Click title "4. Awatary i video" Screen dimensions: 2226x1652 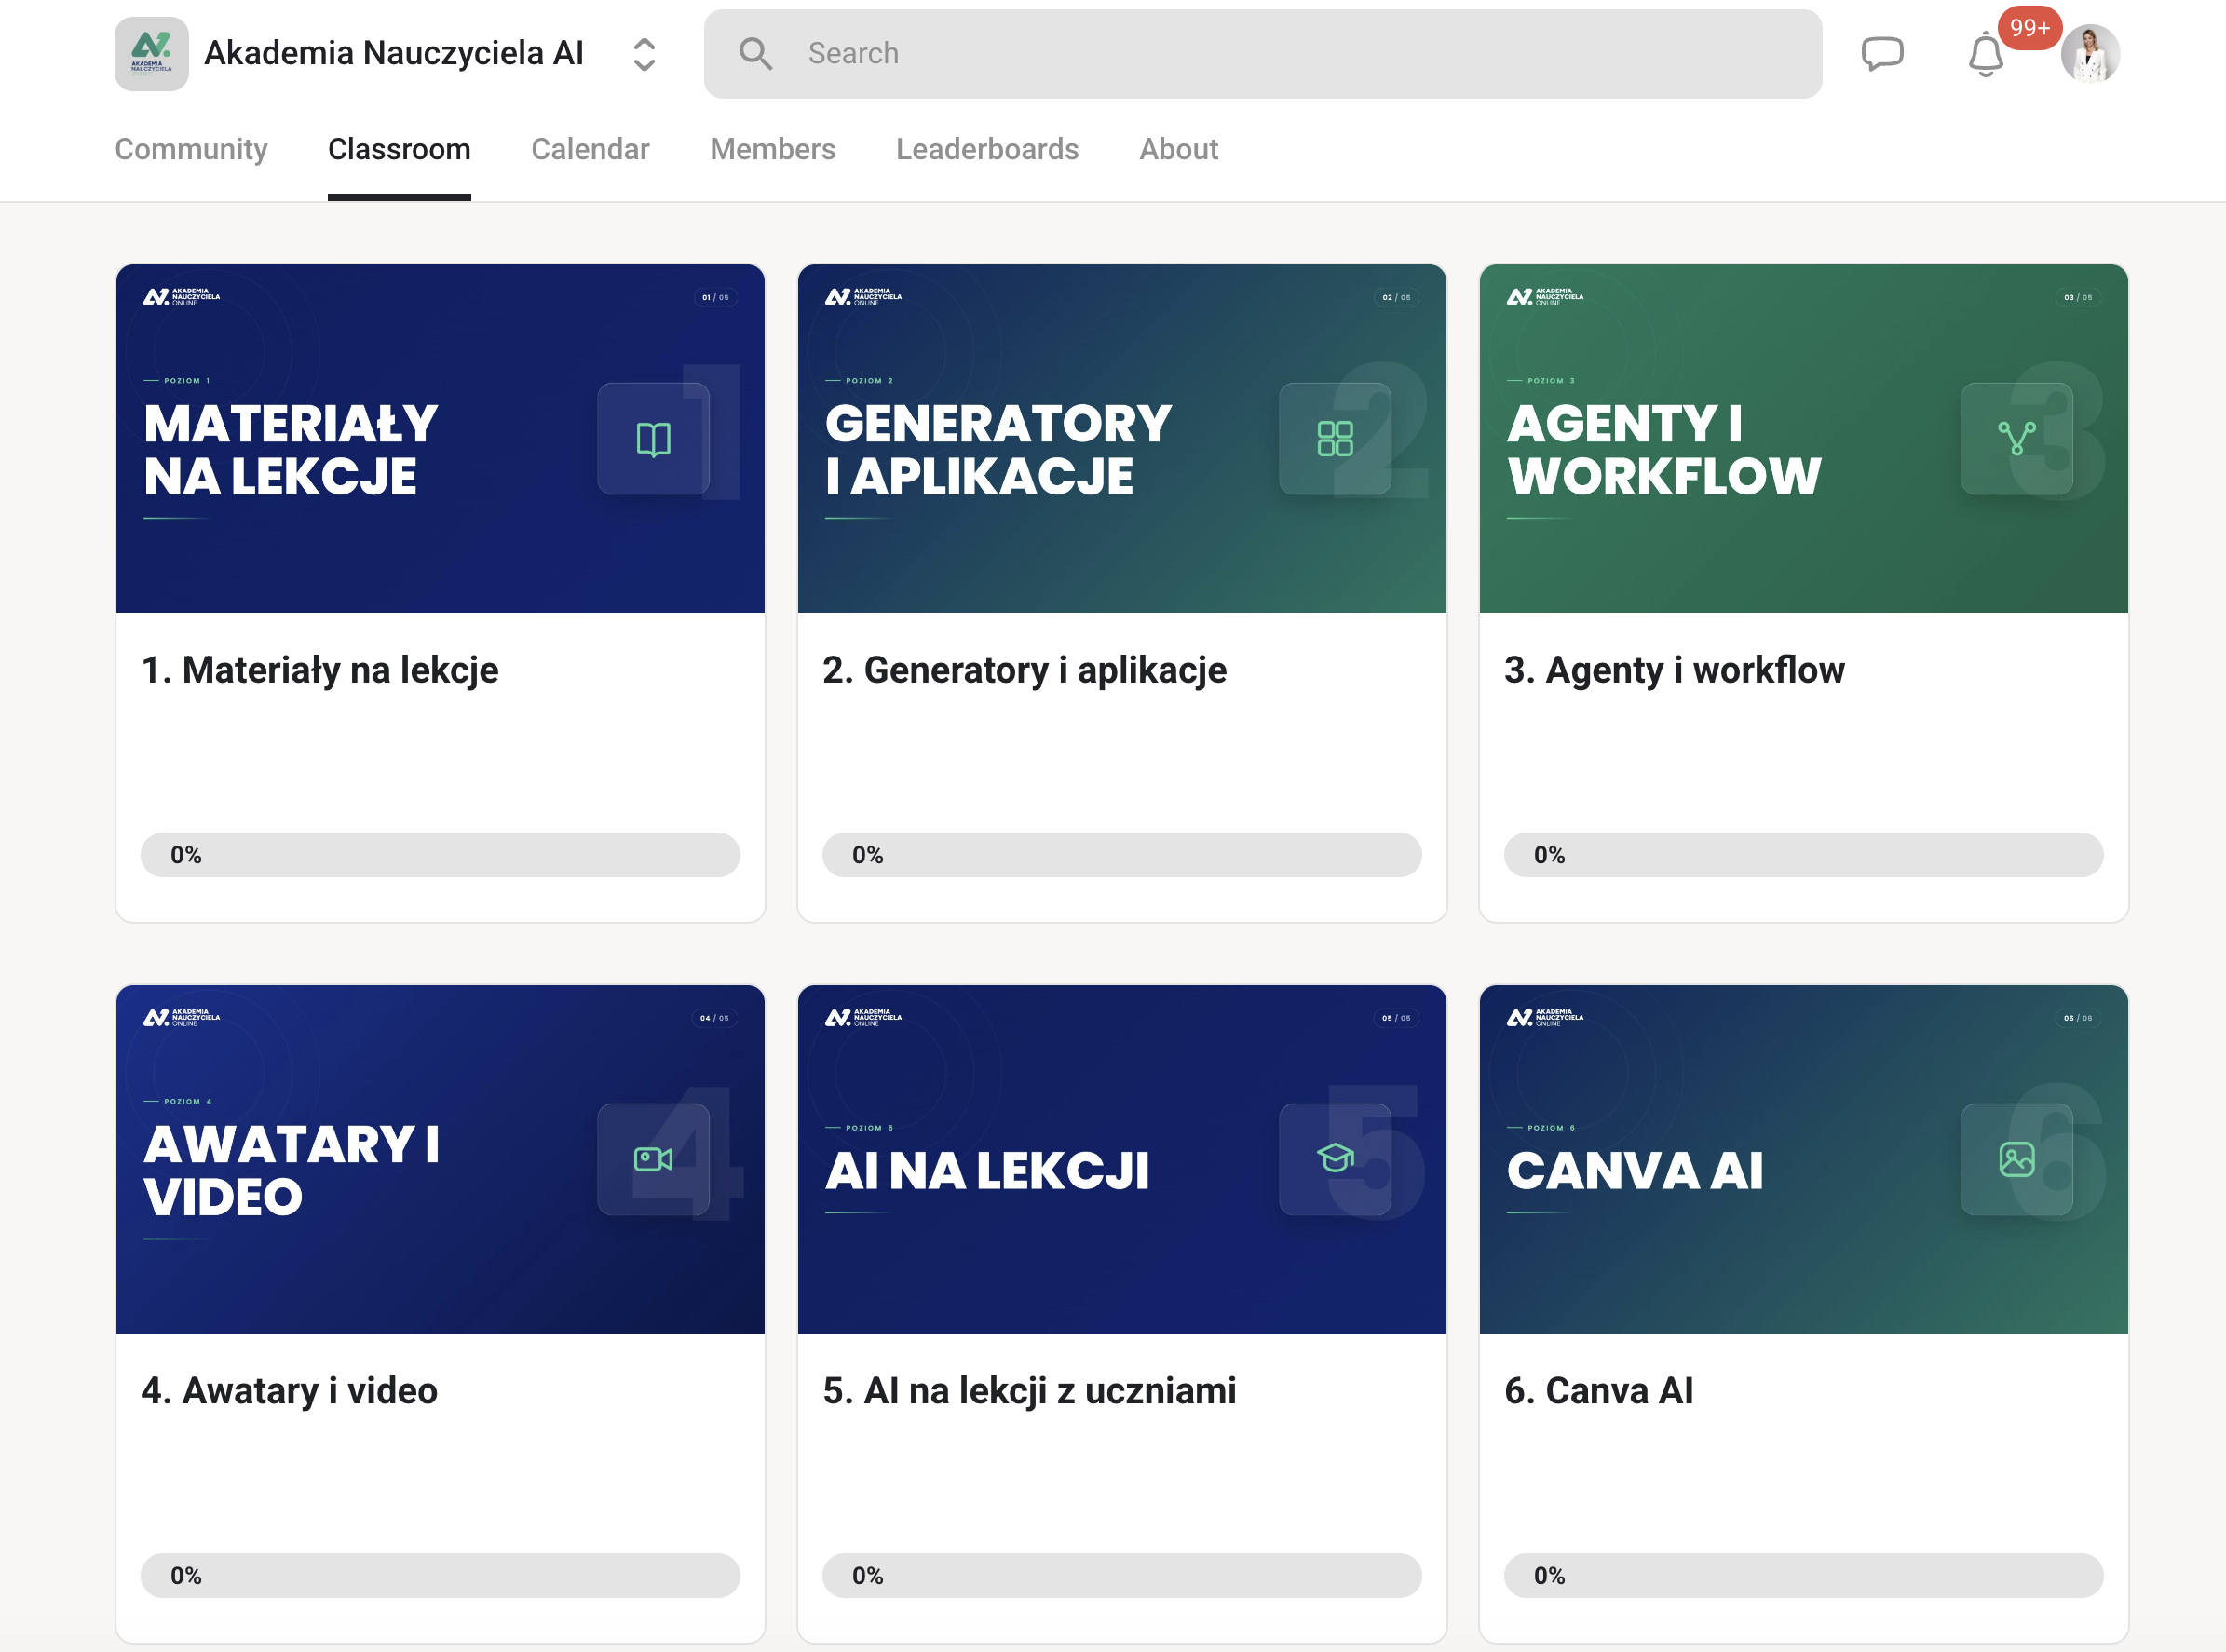click(289, 1391)
